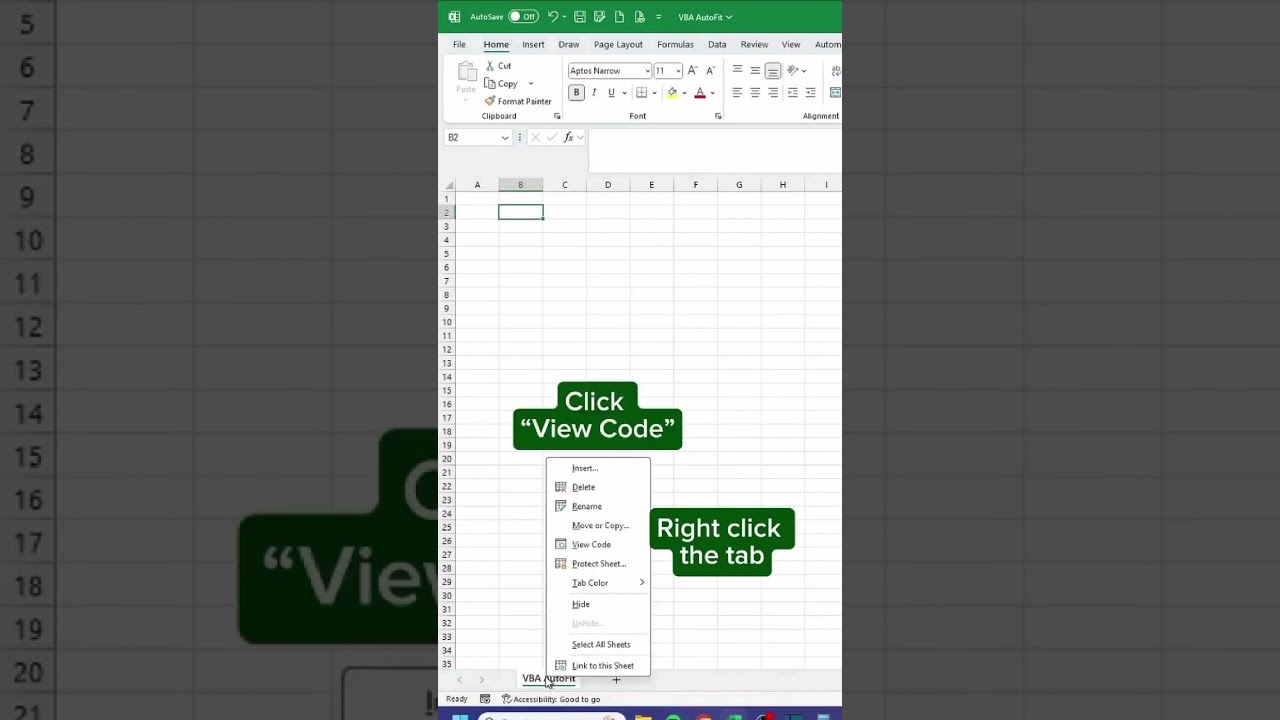Switch to the View ribbon tab
The width and height of the screenshot is (1280, 720).
tap(791, 44)
